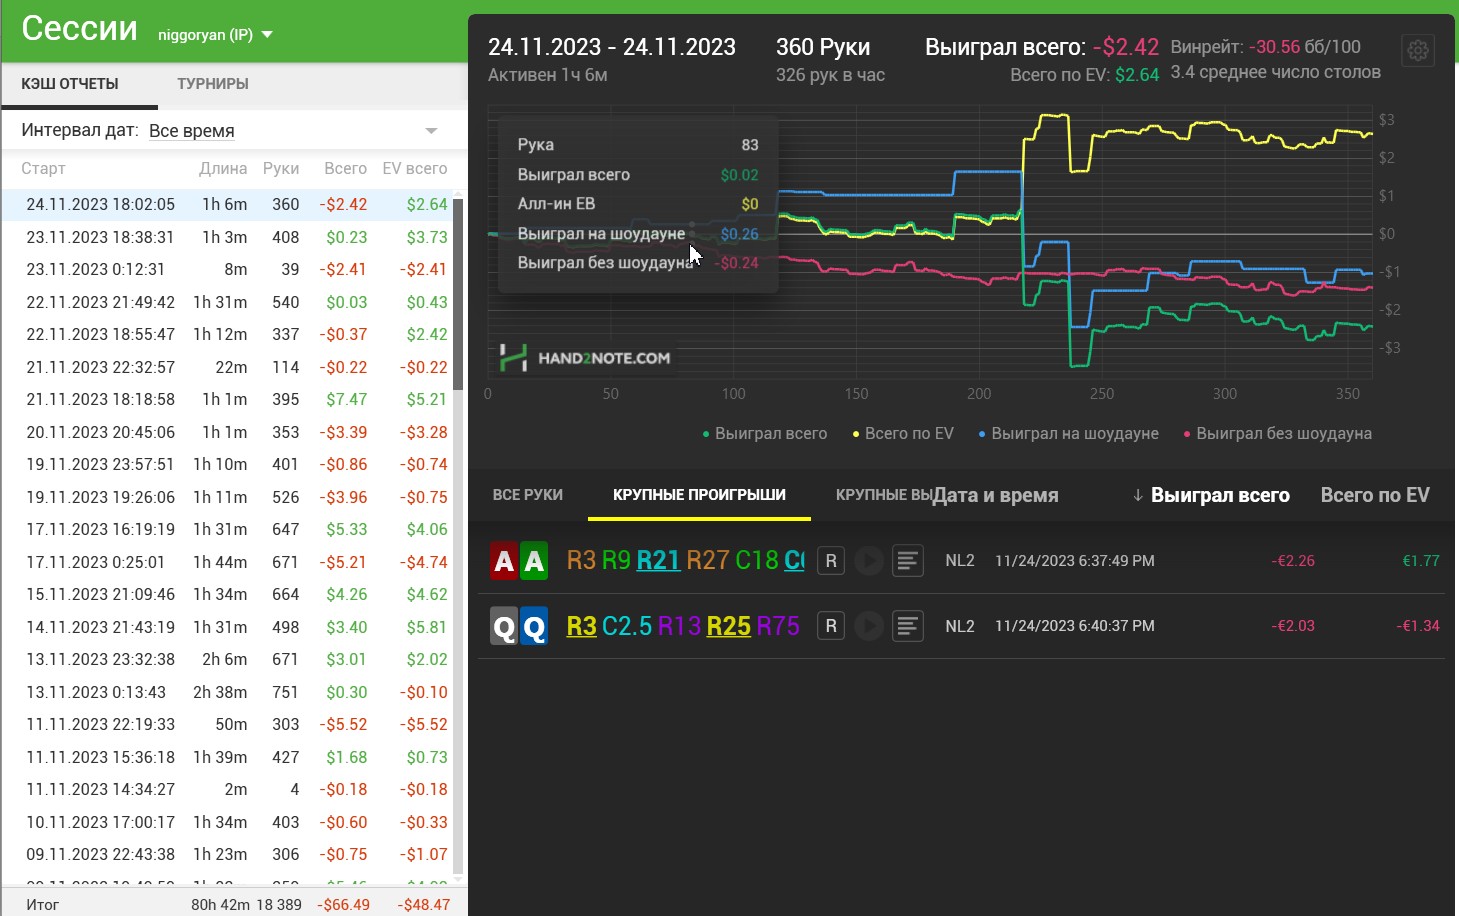Viewport: 1459px width, 916px height.
Task: Click the play icon on AA hand row
Action: pos(868,561)
